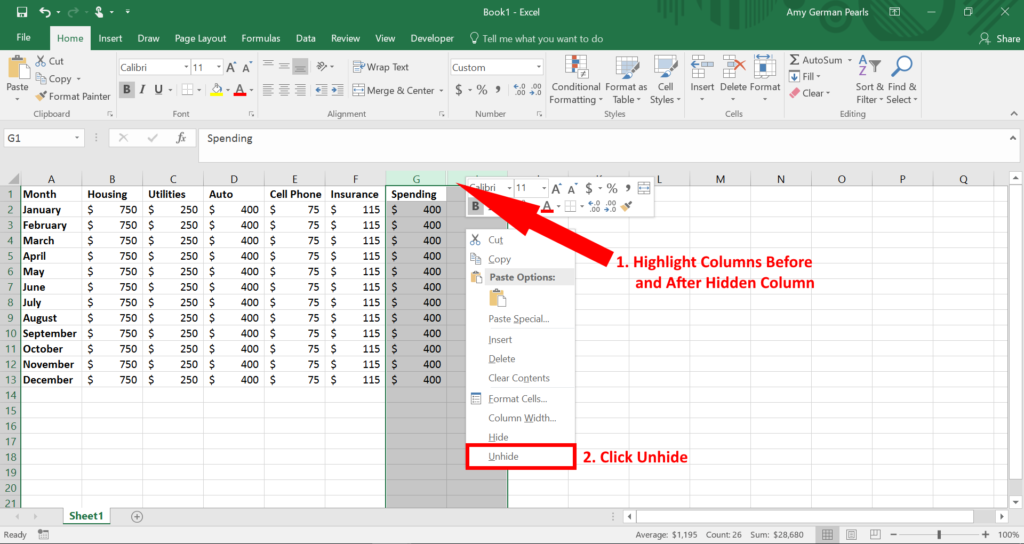The width and height of the screenshot is (1024, 544).
Task: Click the Format Painter tool
Action: (73, 96)
